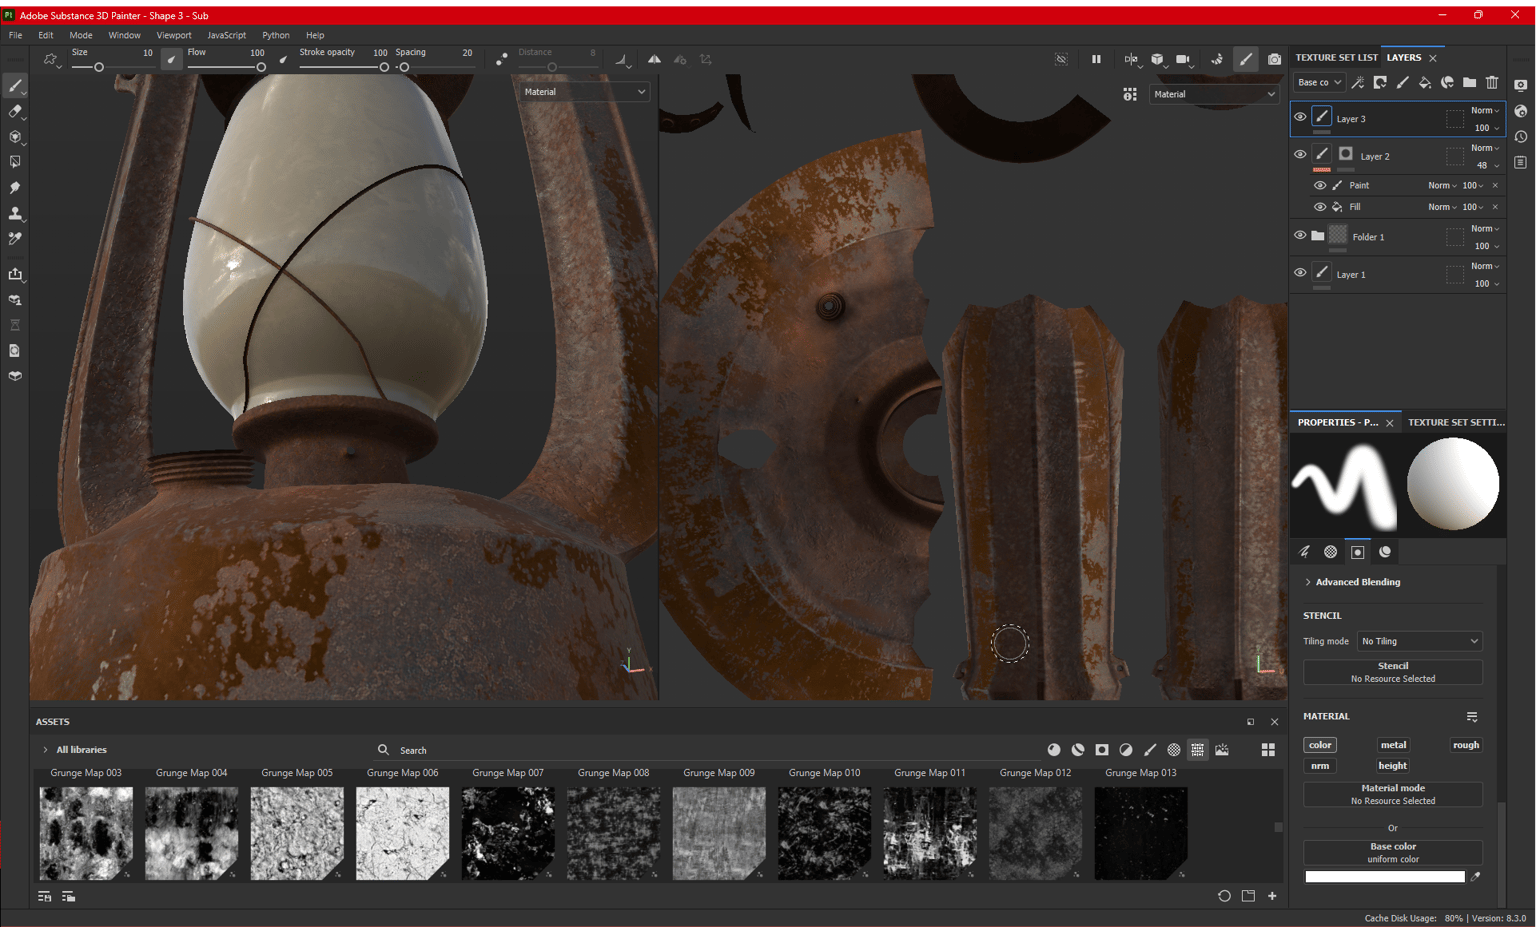Screen dimensions: 1536x927
Task: Open Layer 3 blending mode Norm dropdown
Action: [x=1485, y=110]
